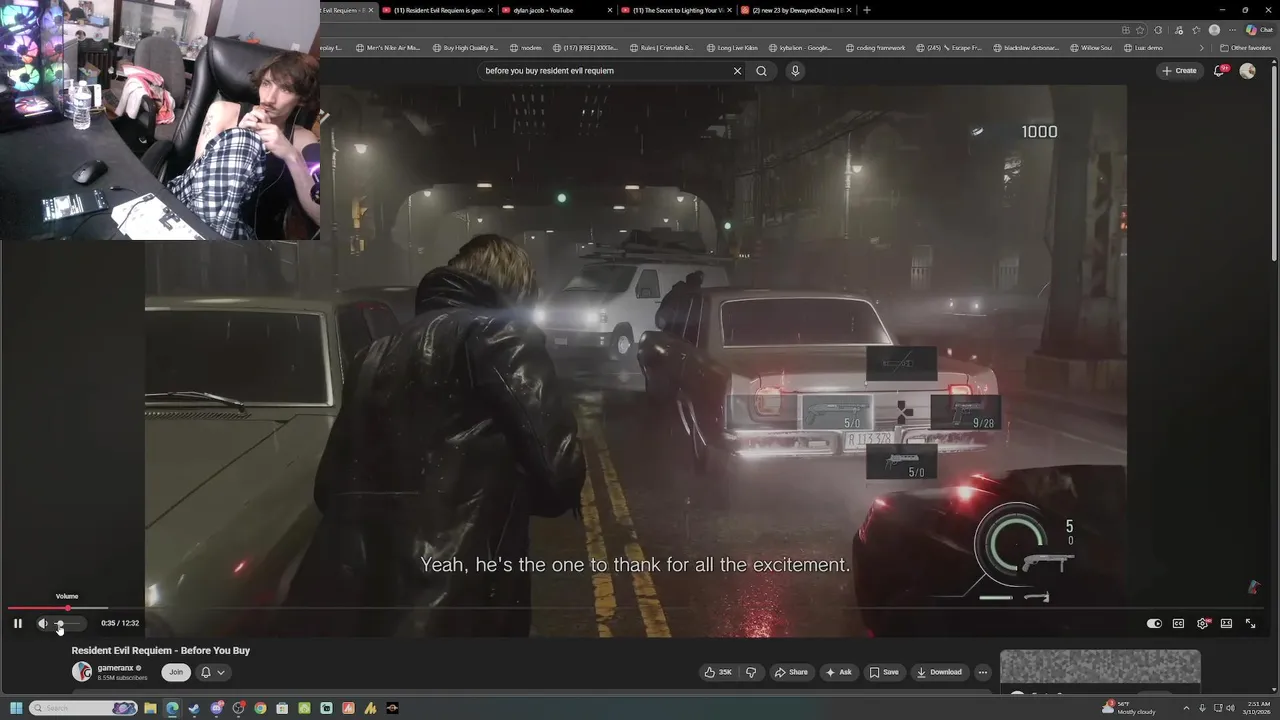Image resolution: width=1280 pixels, height=720 pixels.
Task: Start voice search with microphone
Action: coord(795,71)
